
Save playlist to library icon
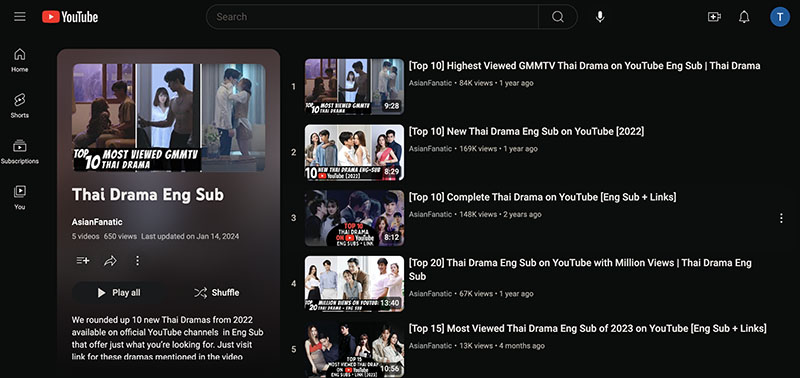tap(83, 261)
